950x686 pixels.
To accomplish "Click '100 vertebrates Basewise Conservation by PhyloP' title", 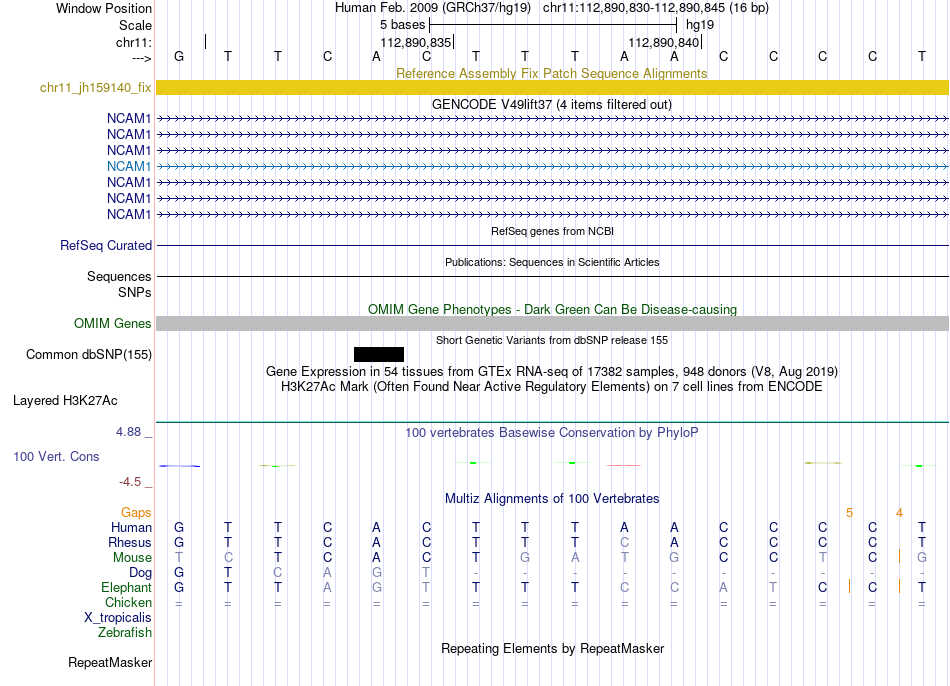I will click(552, 432).
